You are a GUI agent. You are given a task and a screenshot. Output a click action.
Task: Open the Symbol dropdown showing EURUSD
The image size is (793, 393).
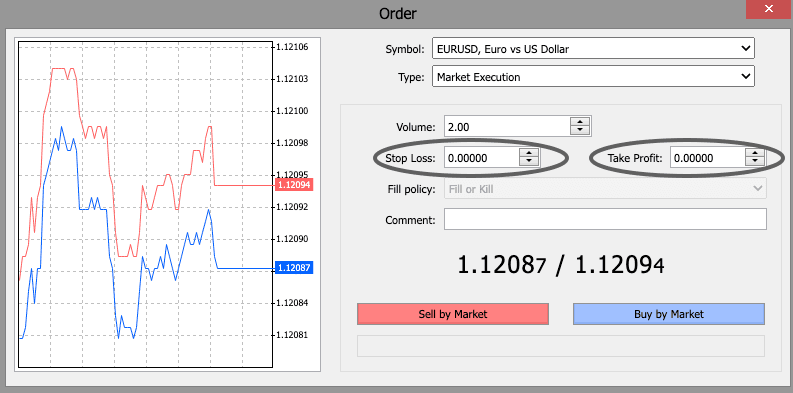click(593, 49)
